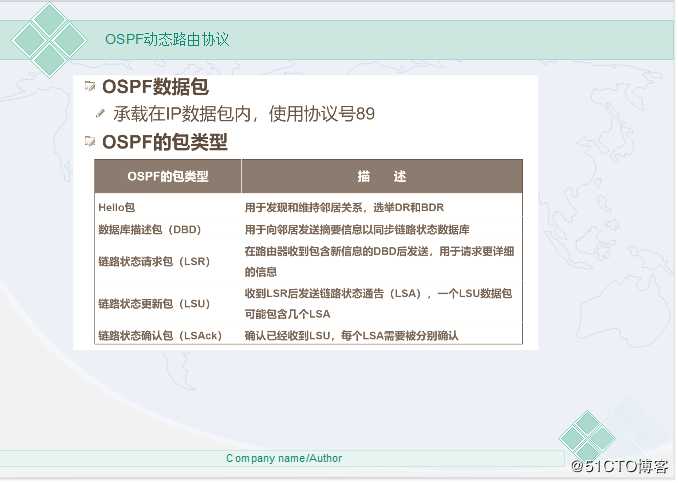Click the table header cell OSPF的包类型
Viewport: 678px width, 483px height.
pos(168,176)
